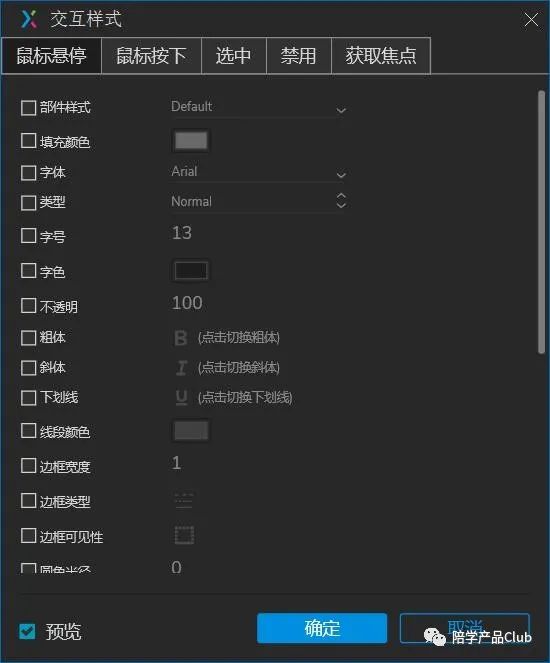
Task: Open the border type line-style icon
Action: [x=184, y=501]
